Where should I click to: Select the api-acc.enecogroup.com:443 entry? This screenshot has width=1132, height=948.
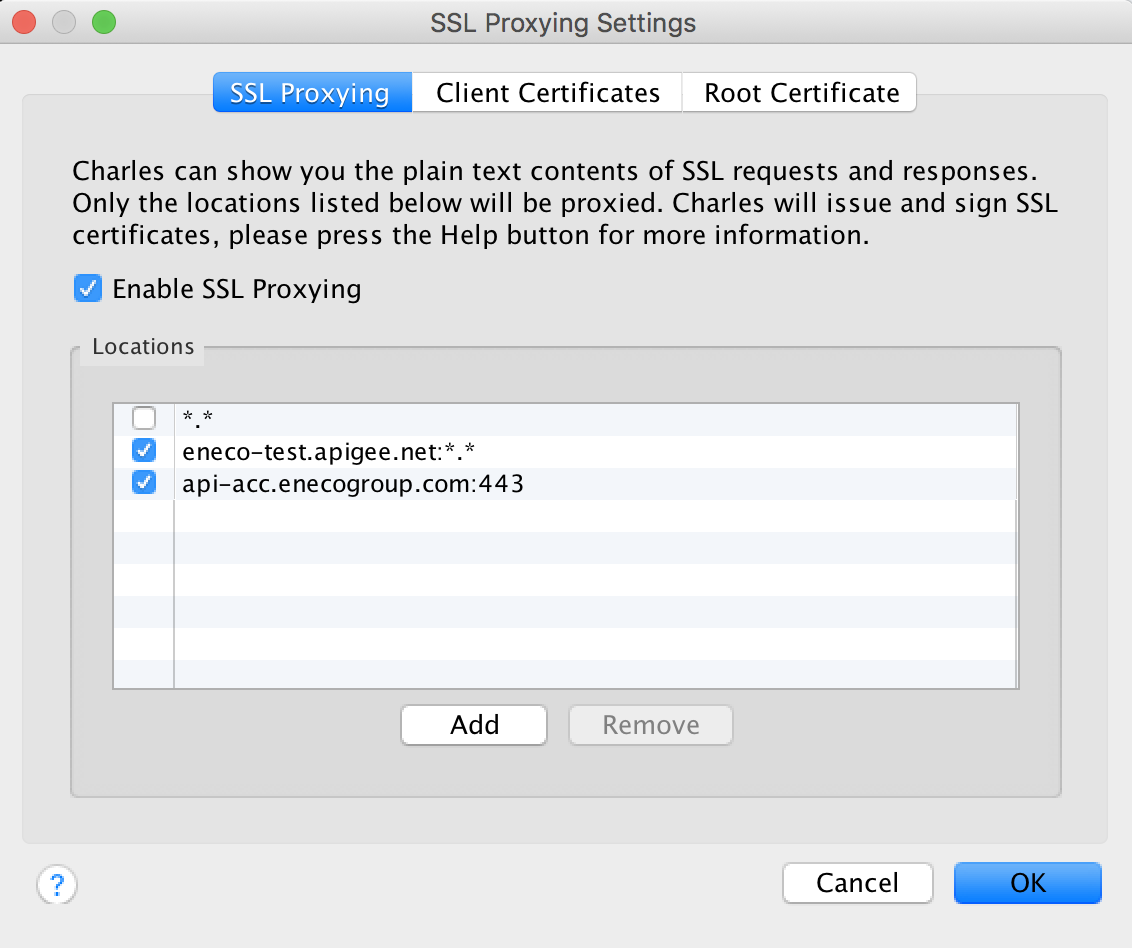click(x=565, y=483)
